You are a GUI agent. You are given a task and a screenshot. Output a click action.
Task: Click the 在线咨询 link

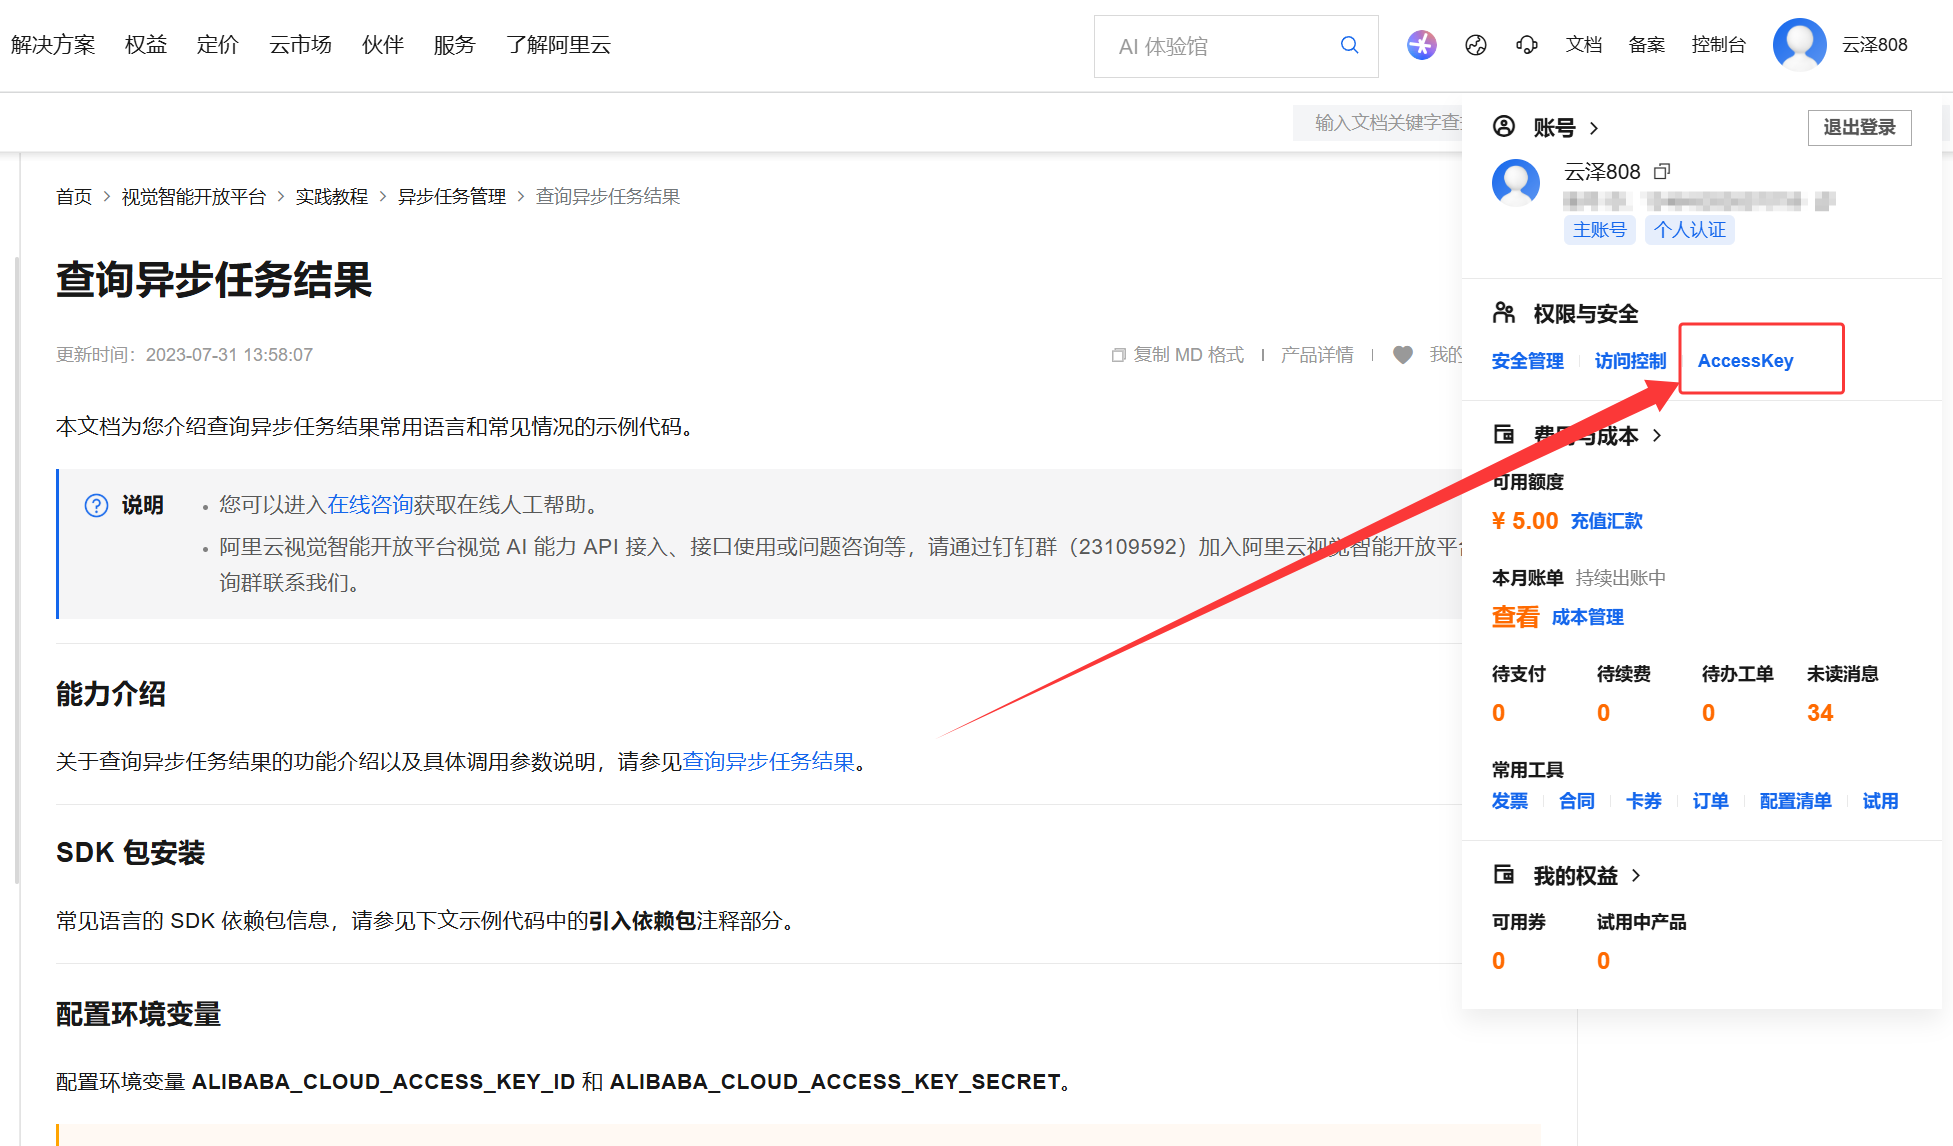370,505
